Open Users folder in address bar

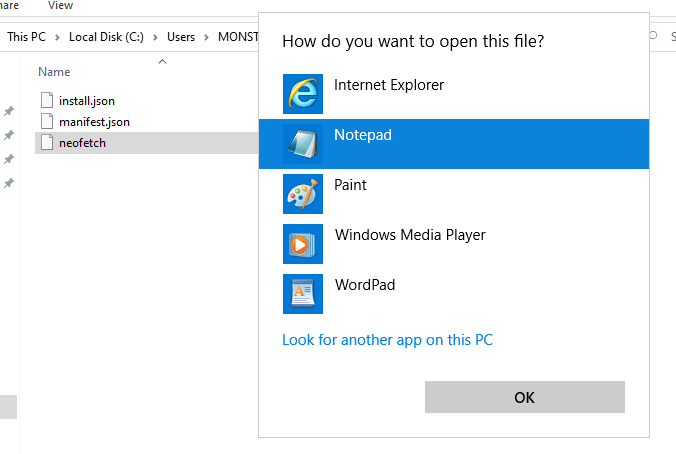point(181,37)
